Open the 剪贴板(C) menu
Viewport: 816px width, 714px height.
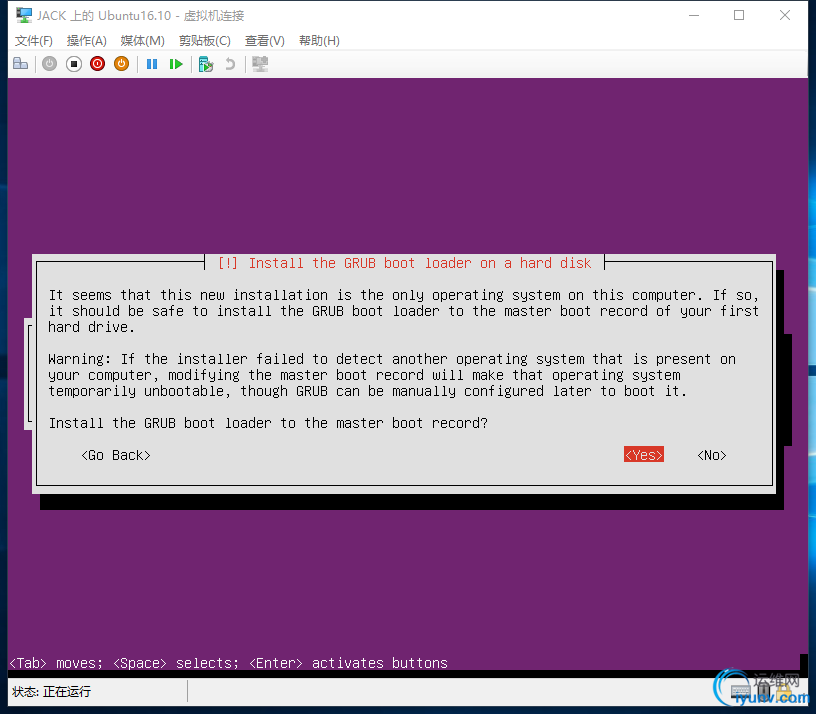205,41
